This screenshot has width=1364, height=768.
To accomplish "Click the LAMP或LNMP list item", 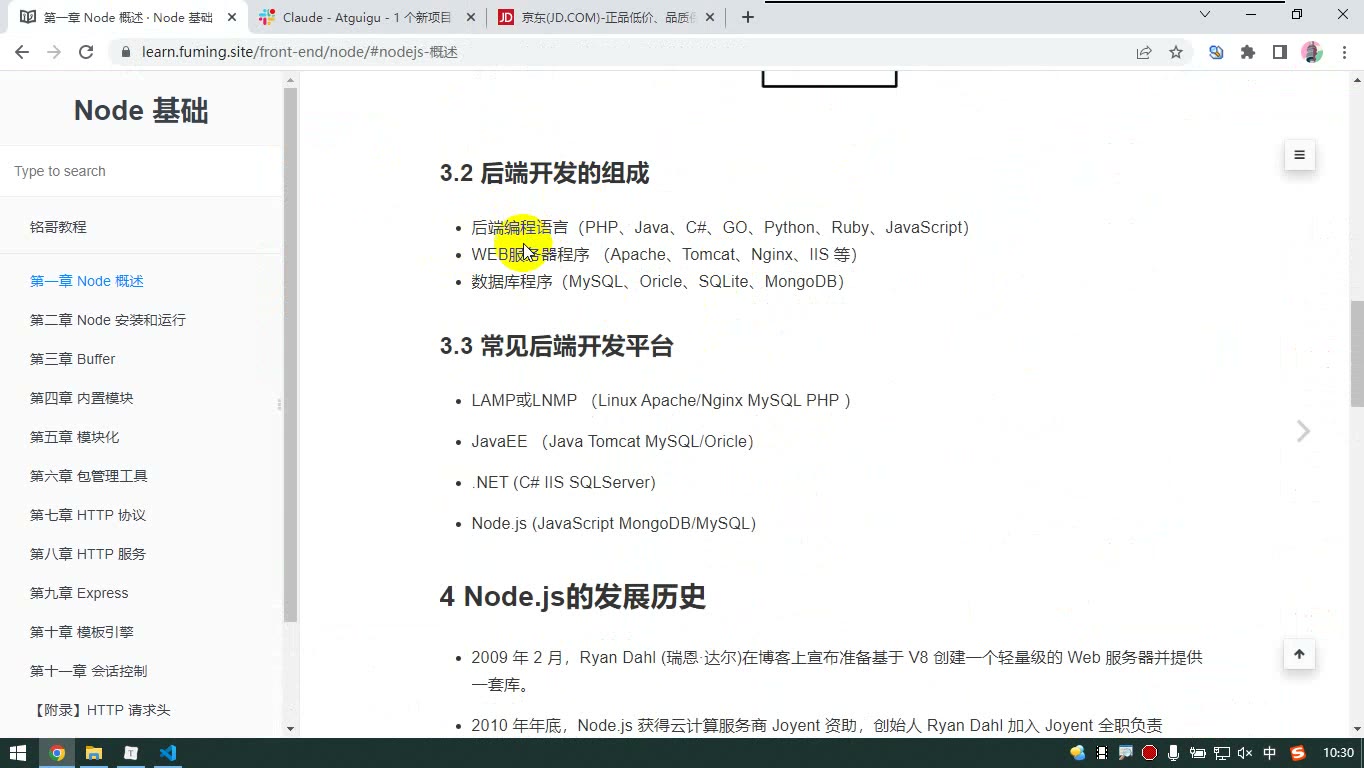I will click(661, 400).
